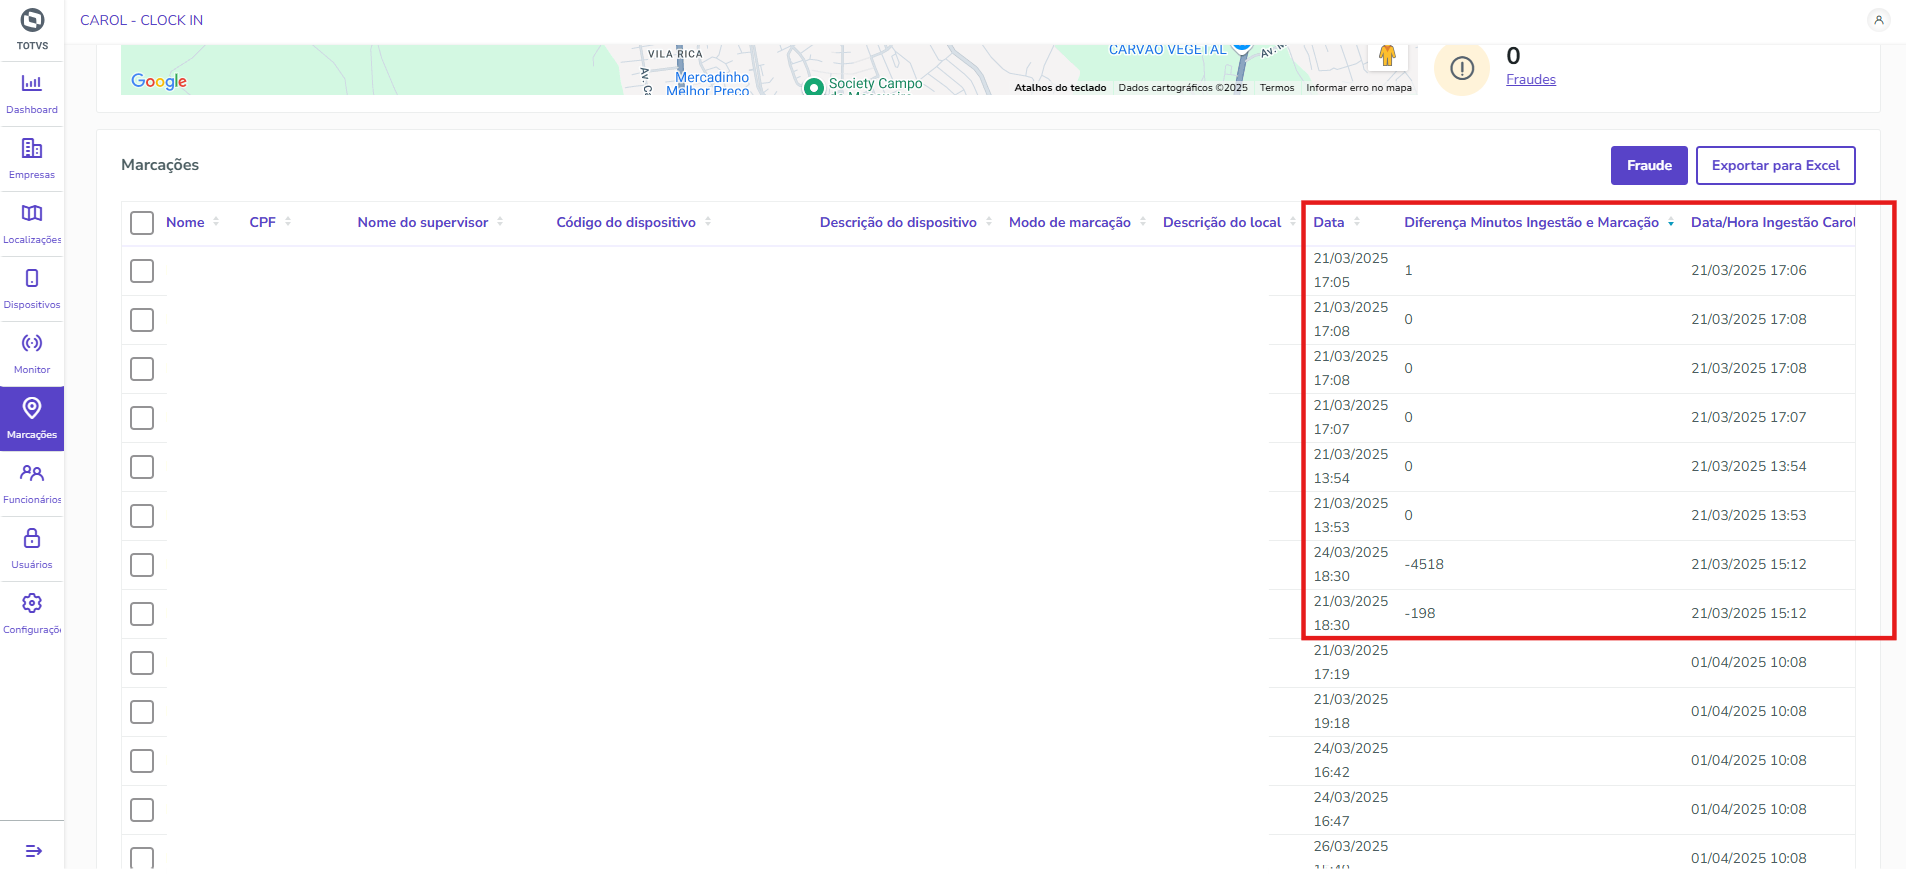
Task: Click the Mercadinho Melhor Preço map label
Action: click(709, 83)
